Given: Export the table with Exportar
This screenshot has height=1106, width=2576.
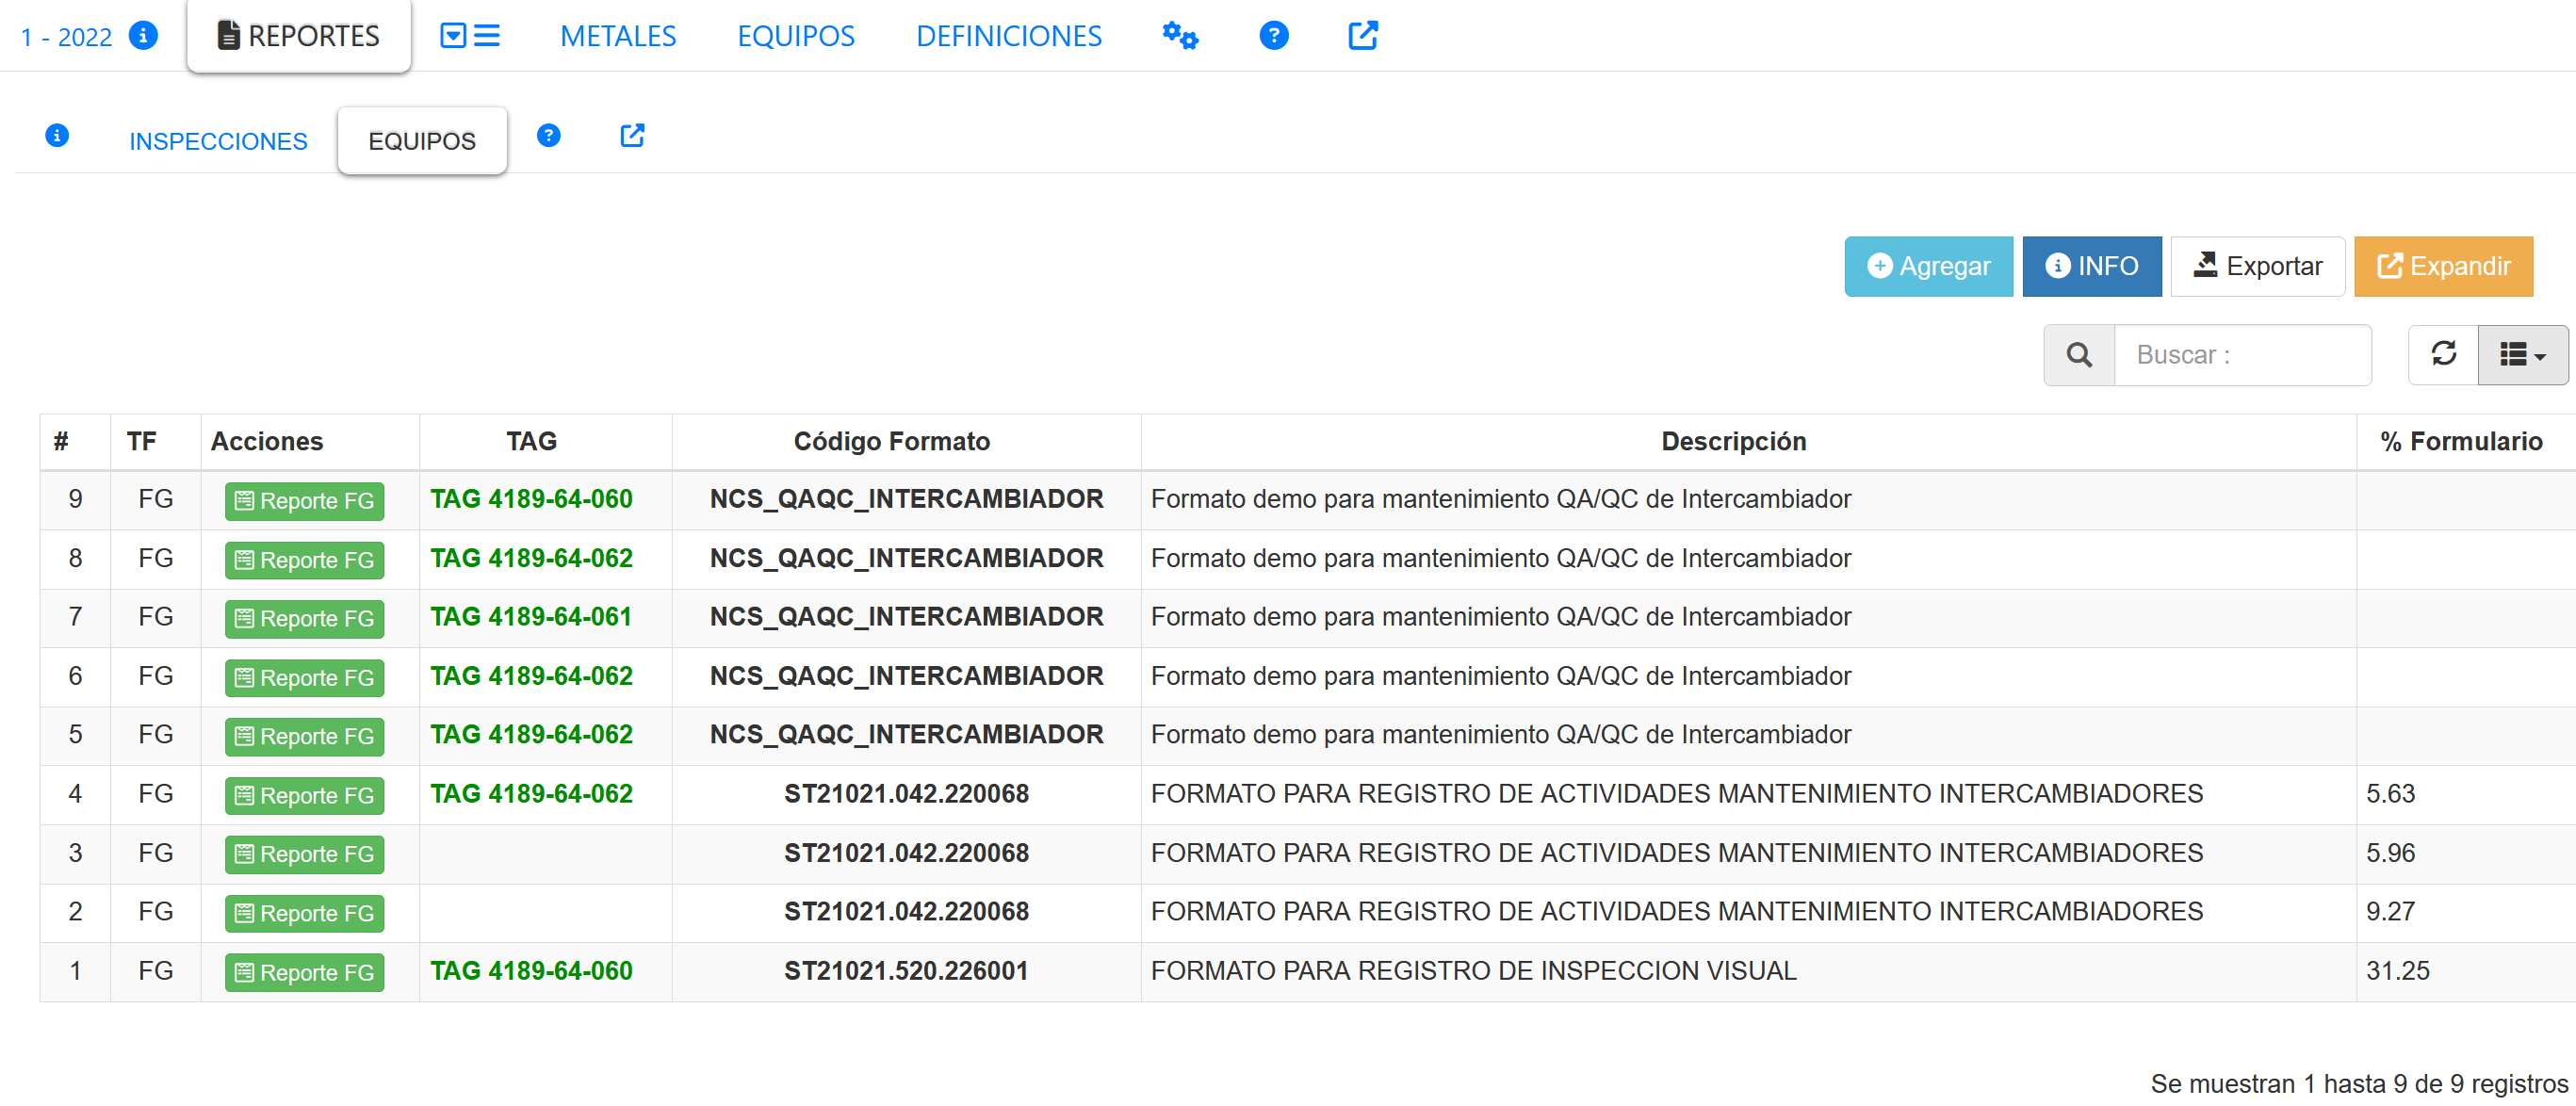Looking at the screenshot, I should point(2257,266).
